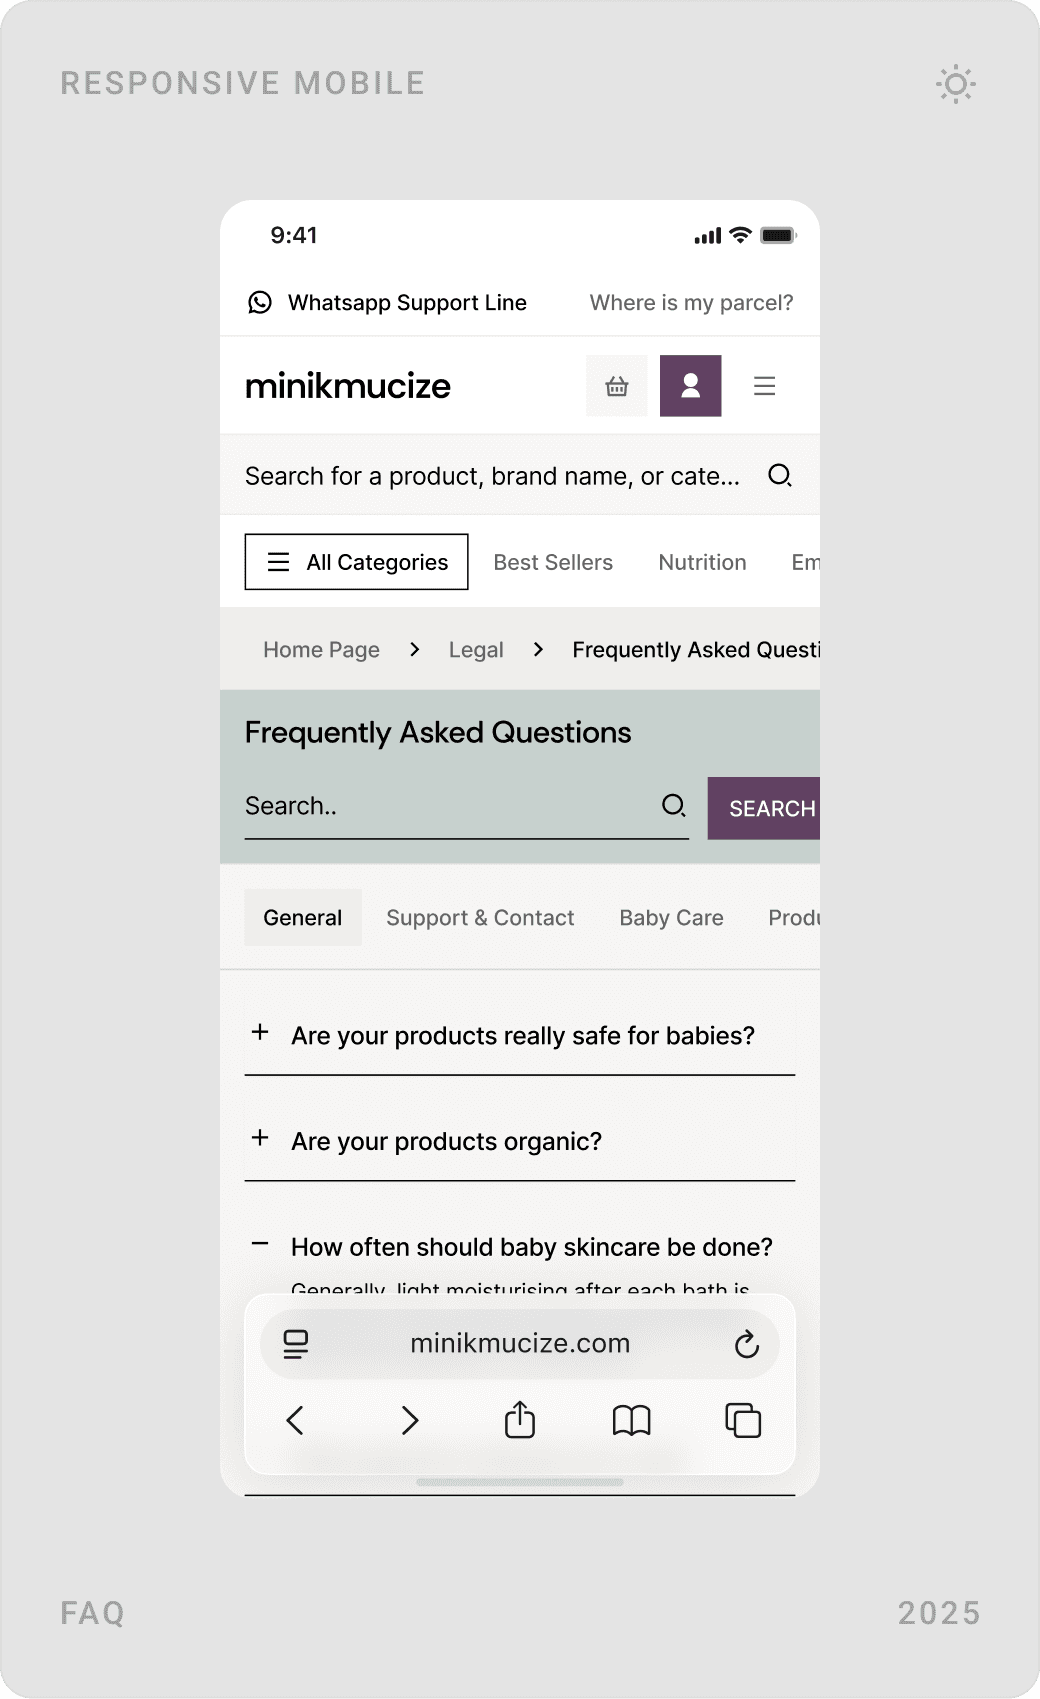Open the hamburger menu beside account
This screenshot has height=1699, width=1040.
[764, 386]
